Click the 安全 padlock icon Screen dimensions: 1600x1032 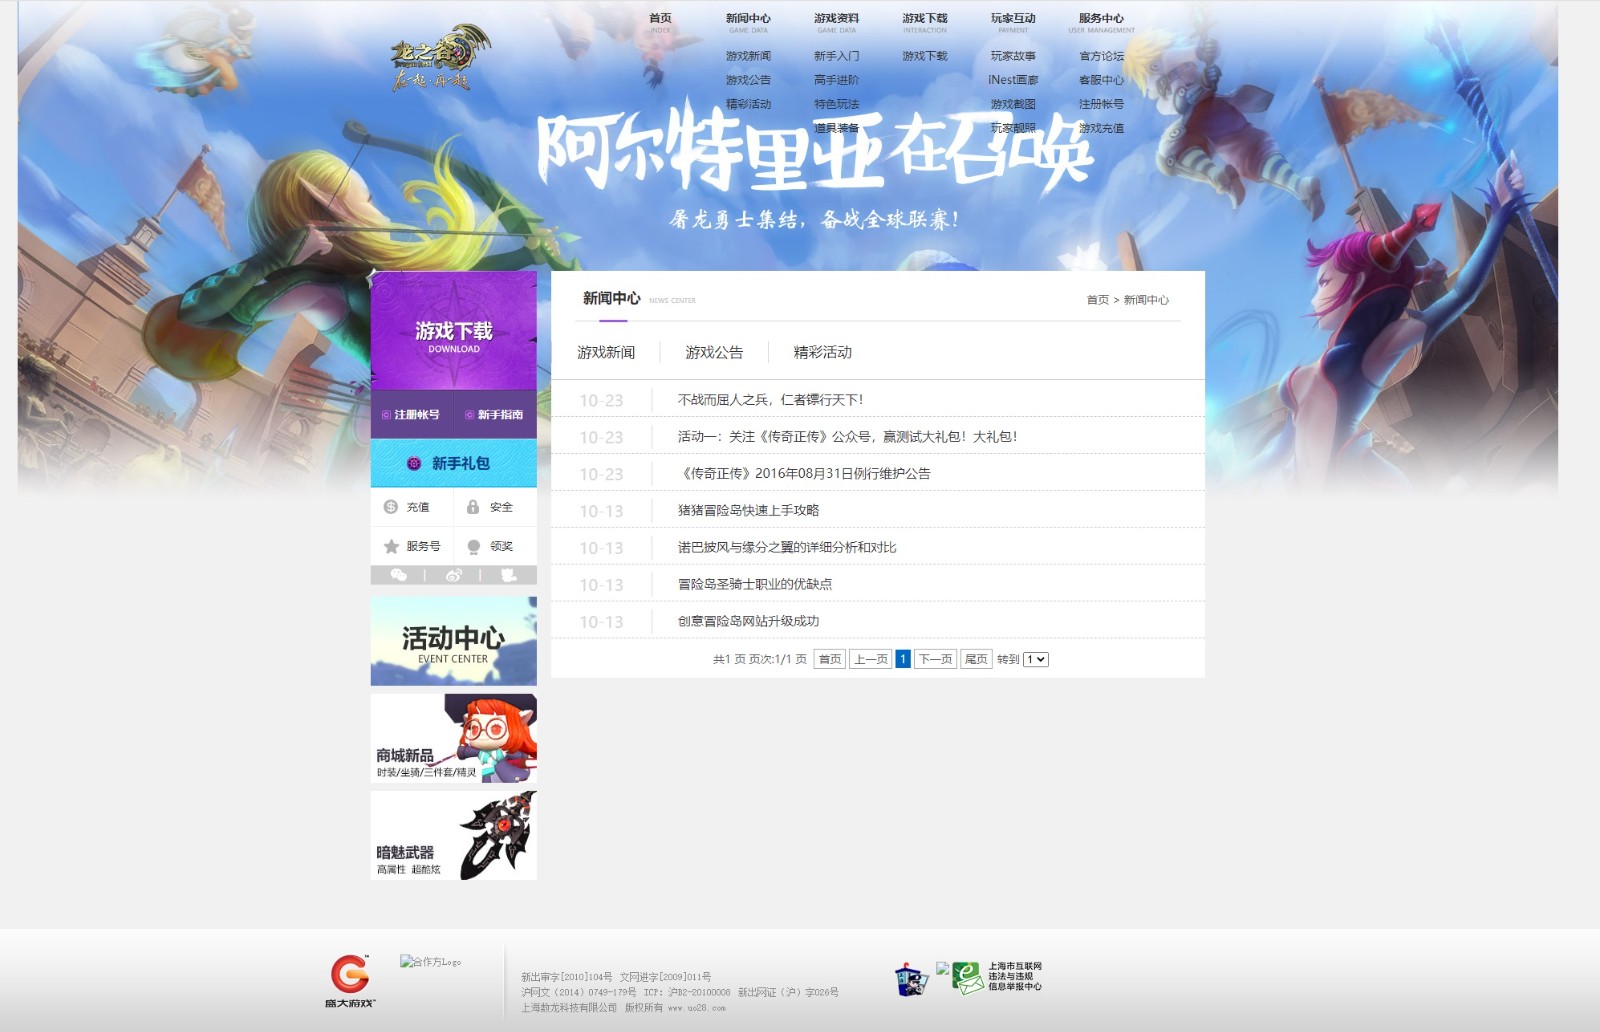473,507
